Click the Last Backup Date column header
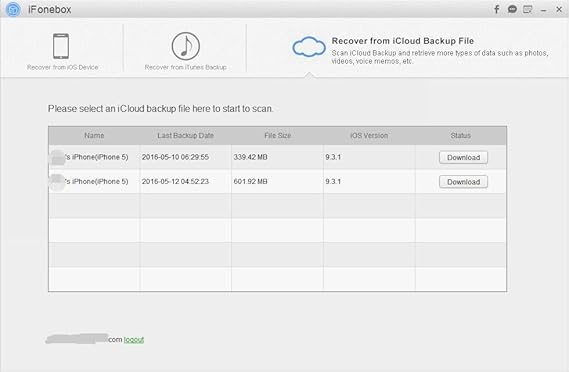The height and width of the screenshot is (372, 569). pos(185,136)
